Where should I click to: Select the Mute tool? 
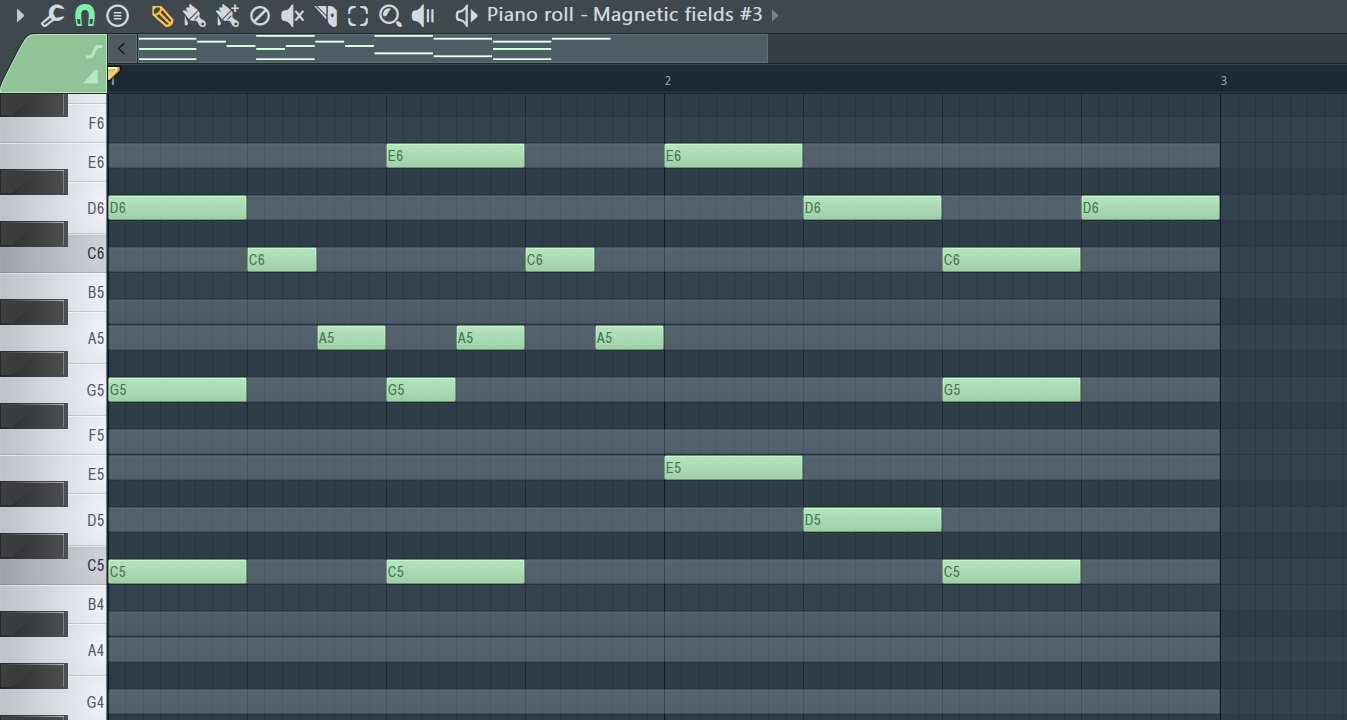point(292,15)
